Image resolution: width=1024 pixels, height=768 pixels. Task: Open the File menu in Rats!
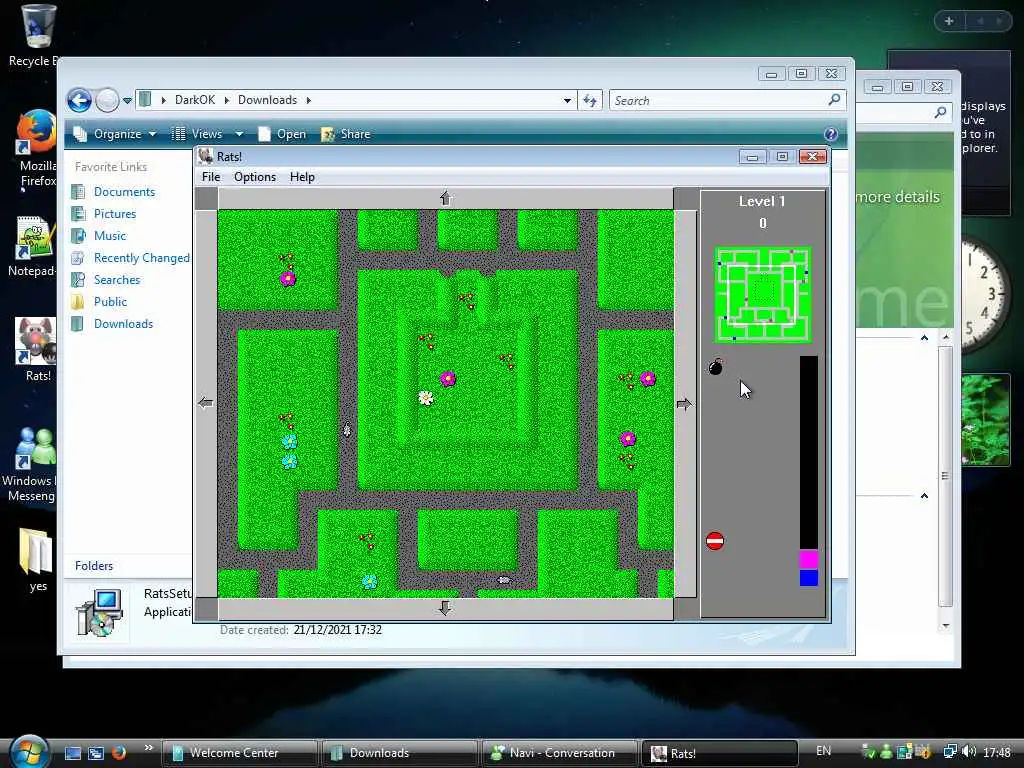tap(211, 177)
